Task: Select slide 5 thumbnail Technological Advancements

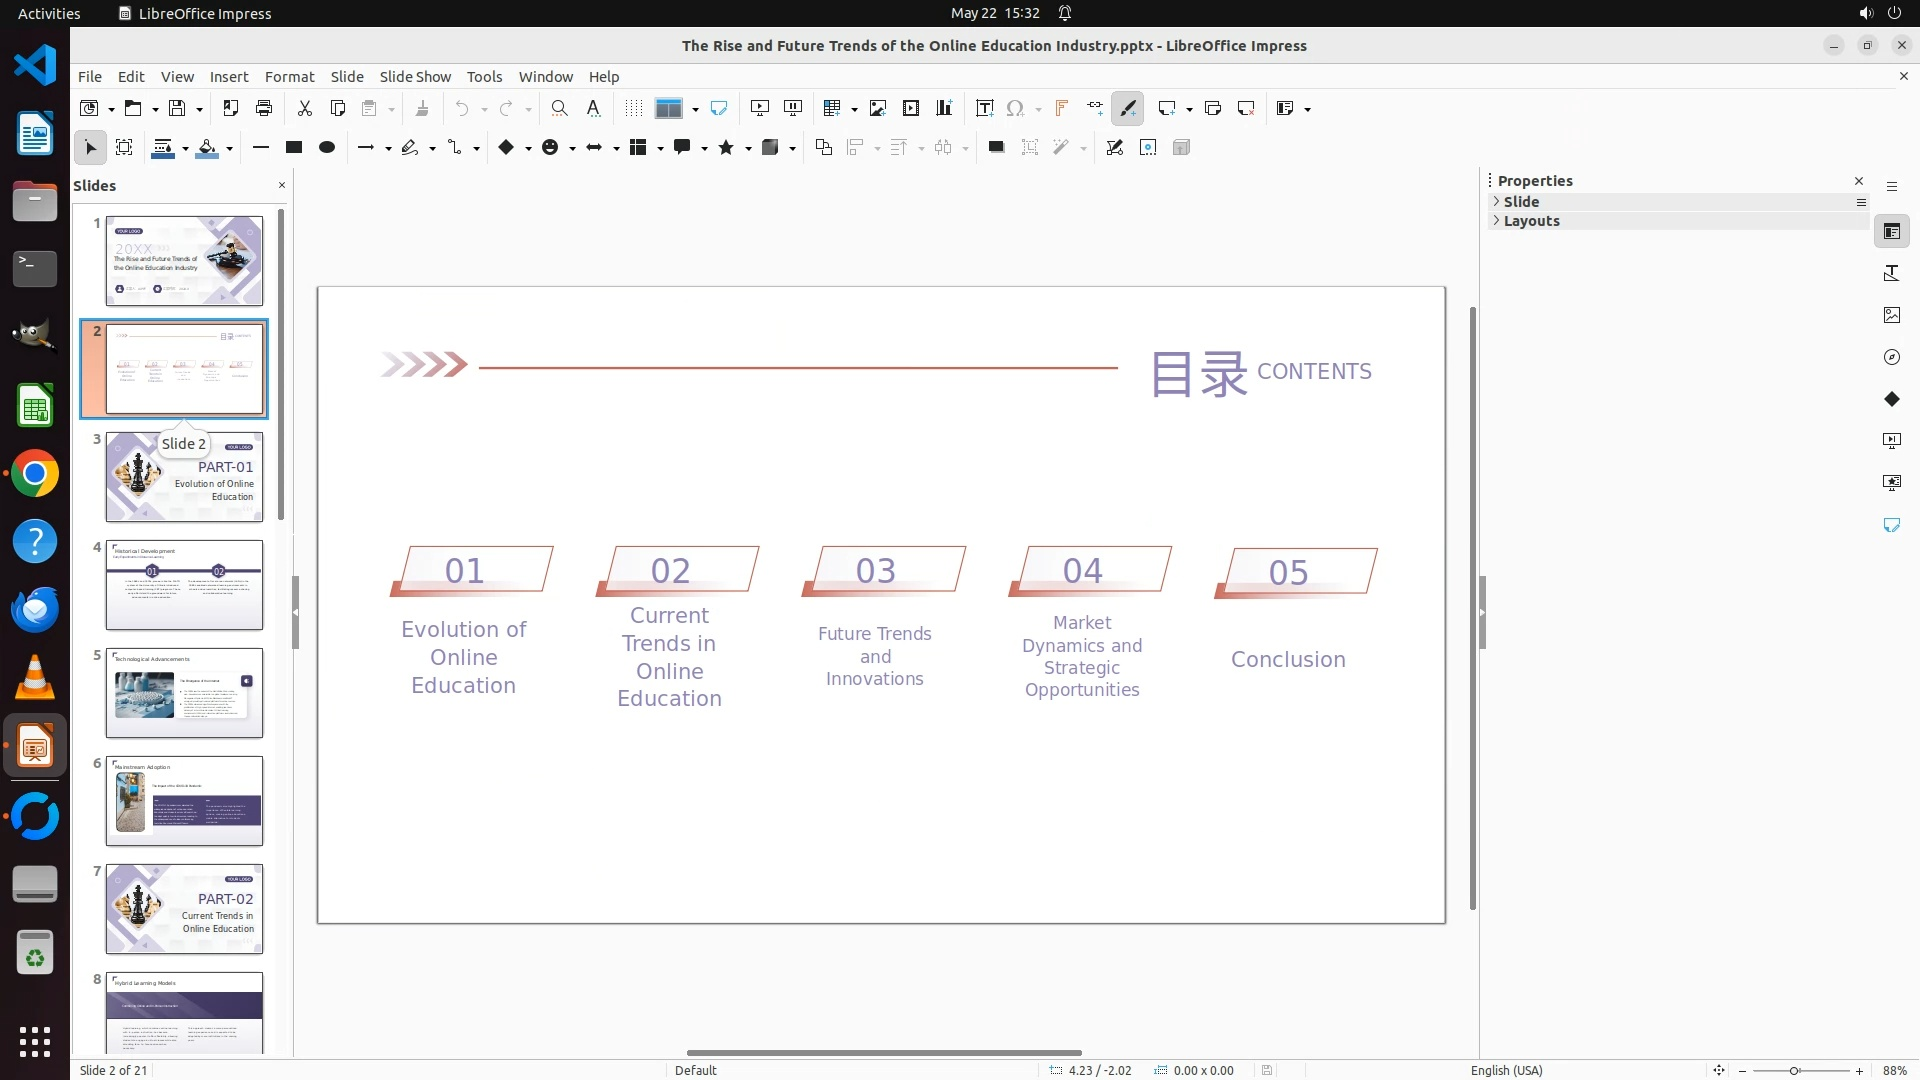Action: 184,692
